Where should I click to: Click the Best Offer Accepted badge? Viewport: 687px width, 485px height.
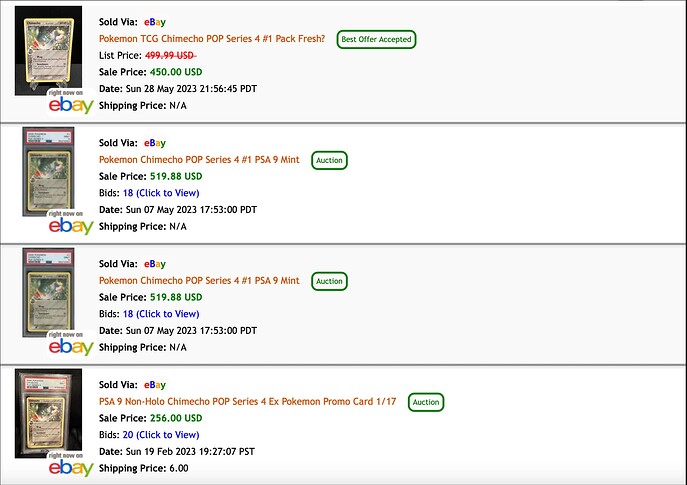(376, 39)
